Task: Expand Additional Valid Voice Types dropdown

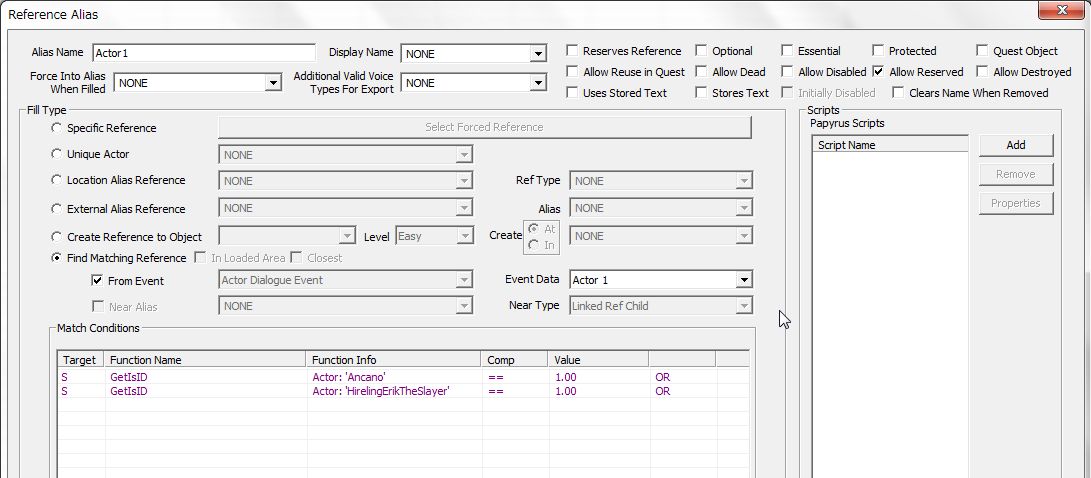Action: [x=538, y=84]
